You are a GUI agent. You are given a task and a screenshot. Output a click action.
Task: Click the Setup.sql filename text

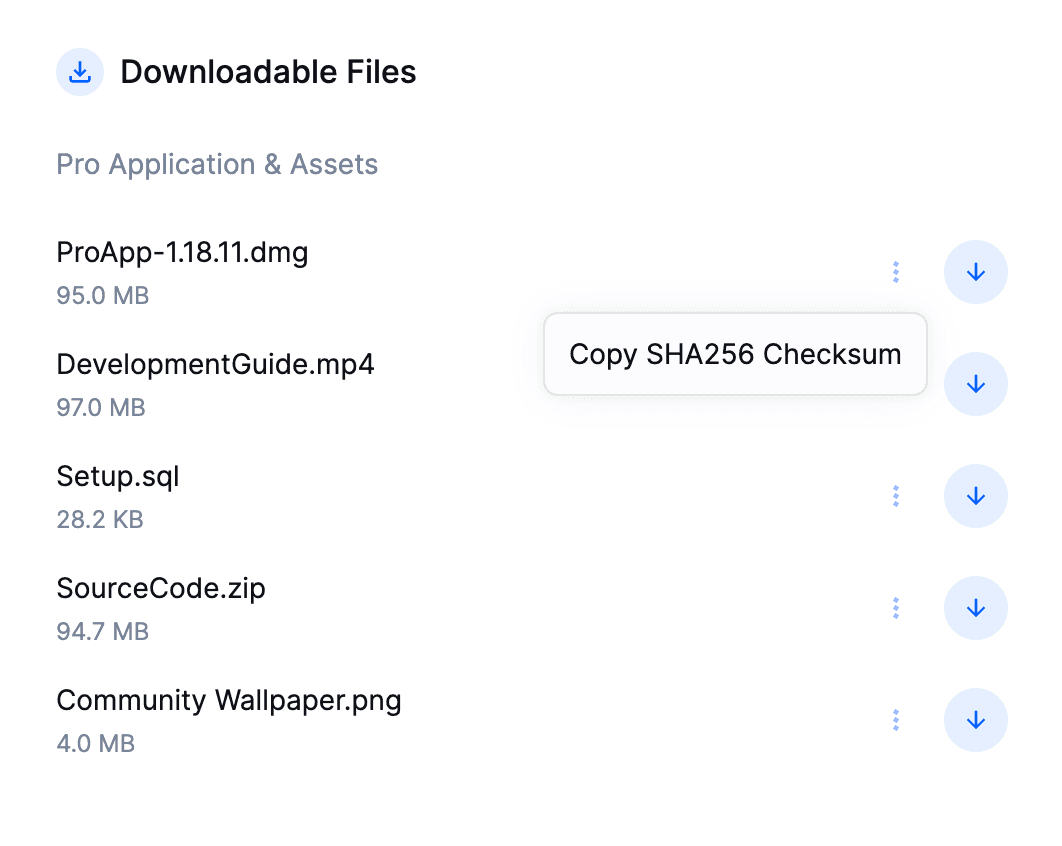point(118,477)
